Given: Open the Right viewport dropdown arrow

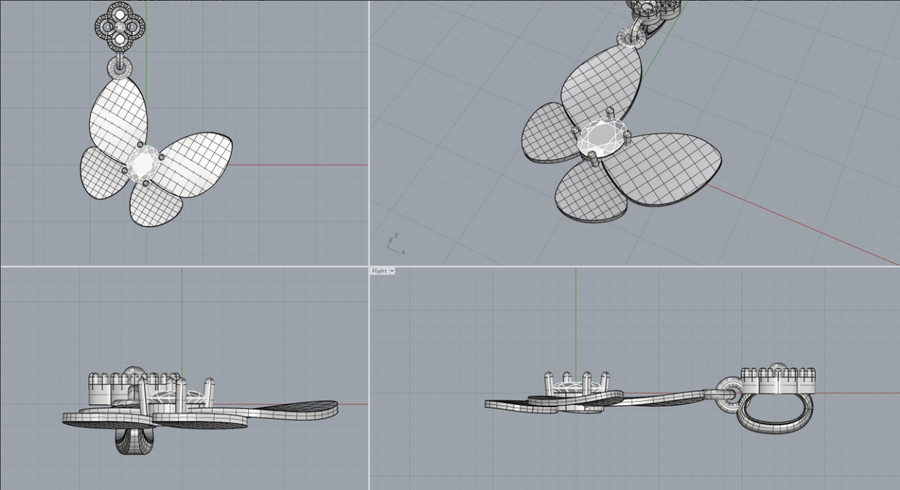Looking at the screenshot, I should pyautogui.click(x=392, y=271).
